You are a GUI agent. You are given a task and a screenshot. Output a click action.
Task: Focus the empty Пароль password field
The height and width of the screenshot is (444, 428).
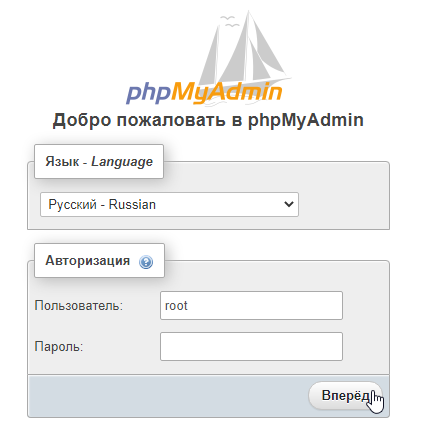pyautogui.click(x=251, y=346)
